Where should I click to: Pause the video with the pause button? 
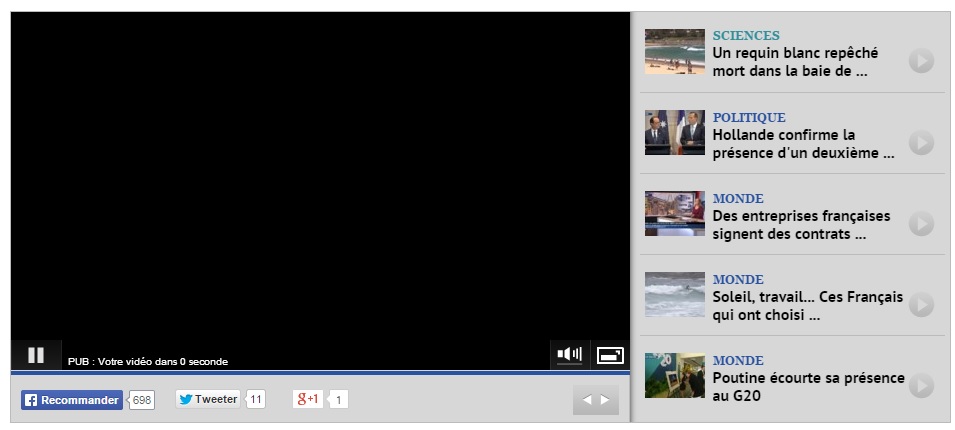[36, 355]
